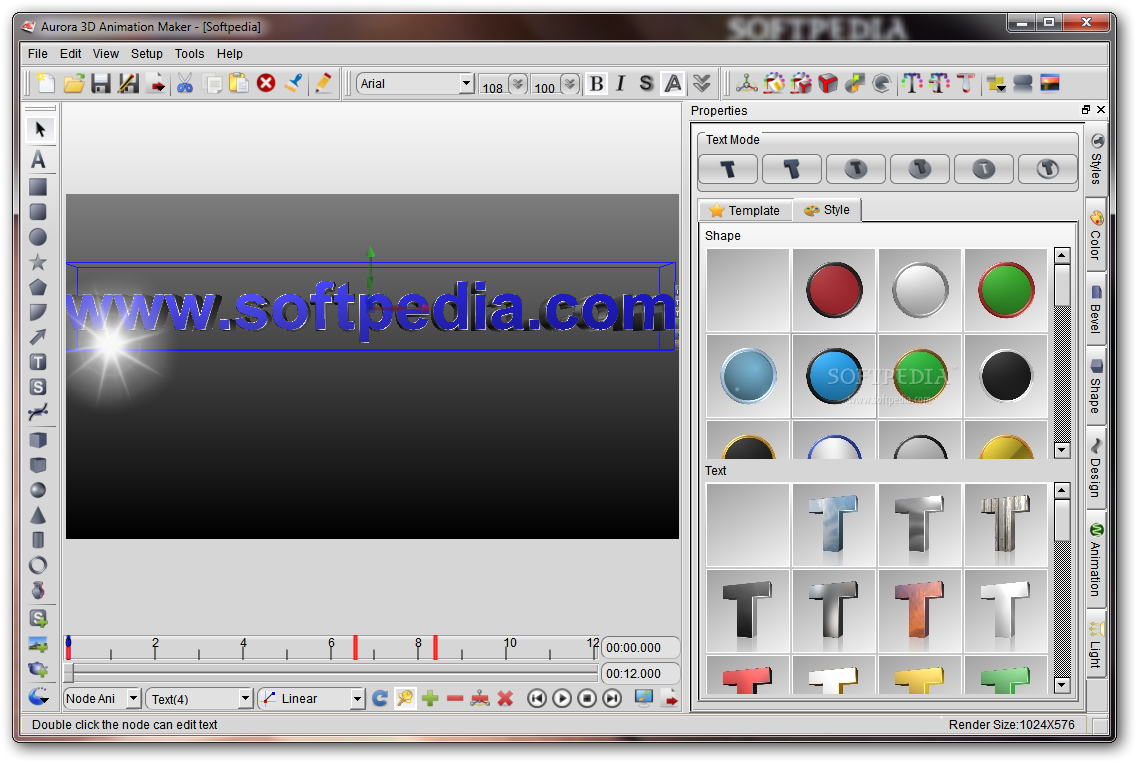This screenshot has height=763, width=1137.
Task: Toggle the S shadow text style
Action: click(646, 83)
